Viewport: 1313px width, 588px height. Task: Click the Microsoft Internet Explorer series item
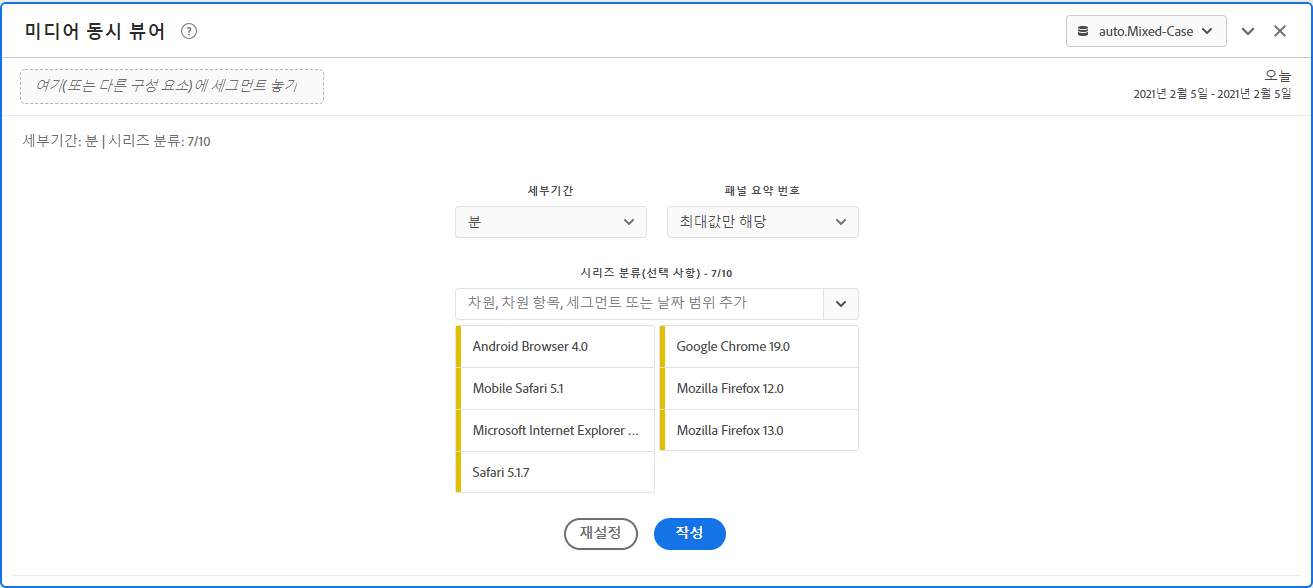pyautogui.click(x=556, y=430)
